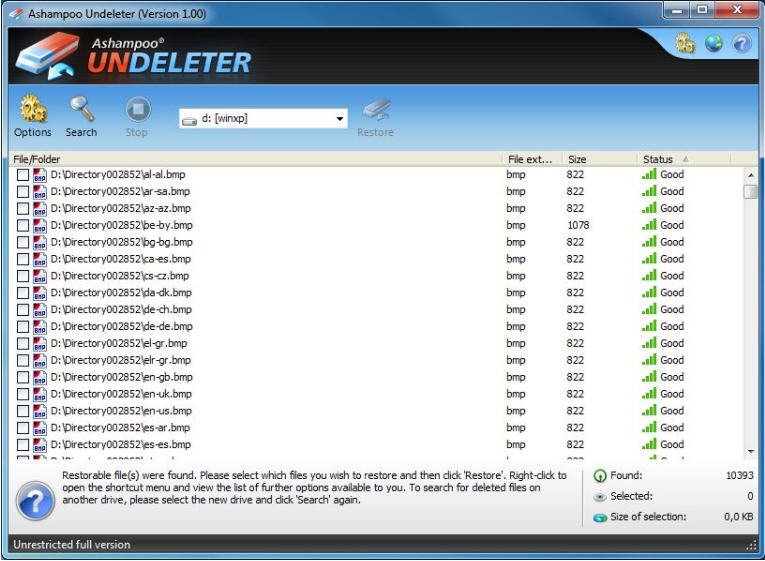Click the Ashampoo Undeleter eraser logo
Viewport: 765px width, 561px height.
coord(48,56)
